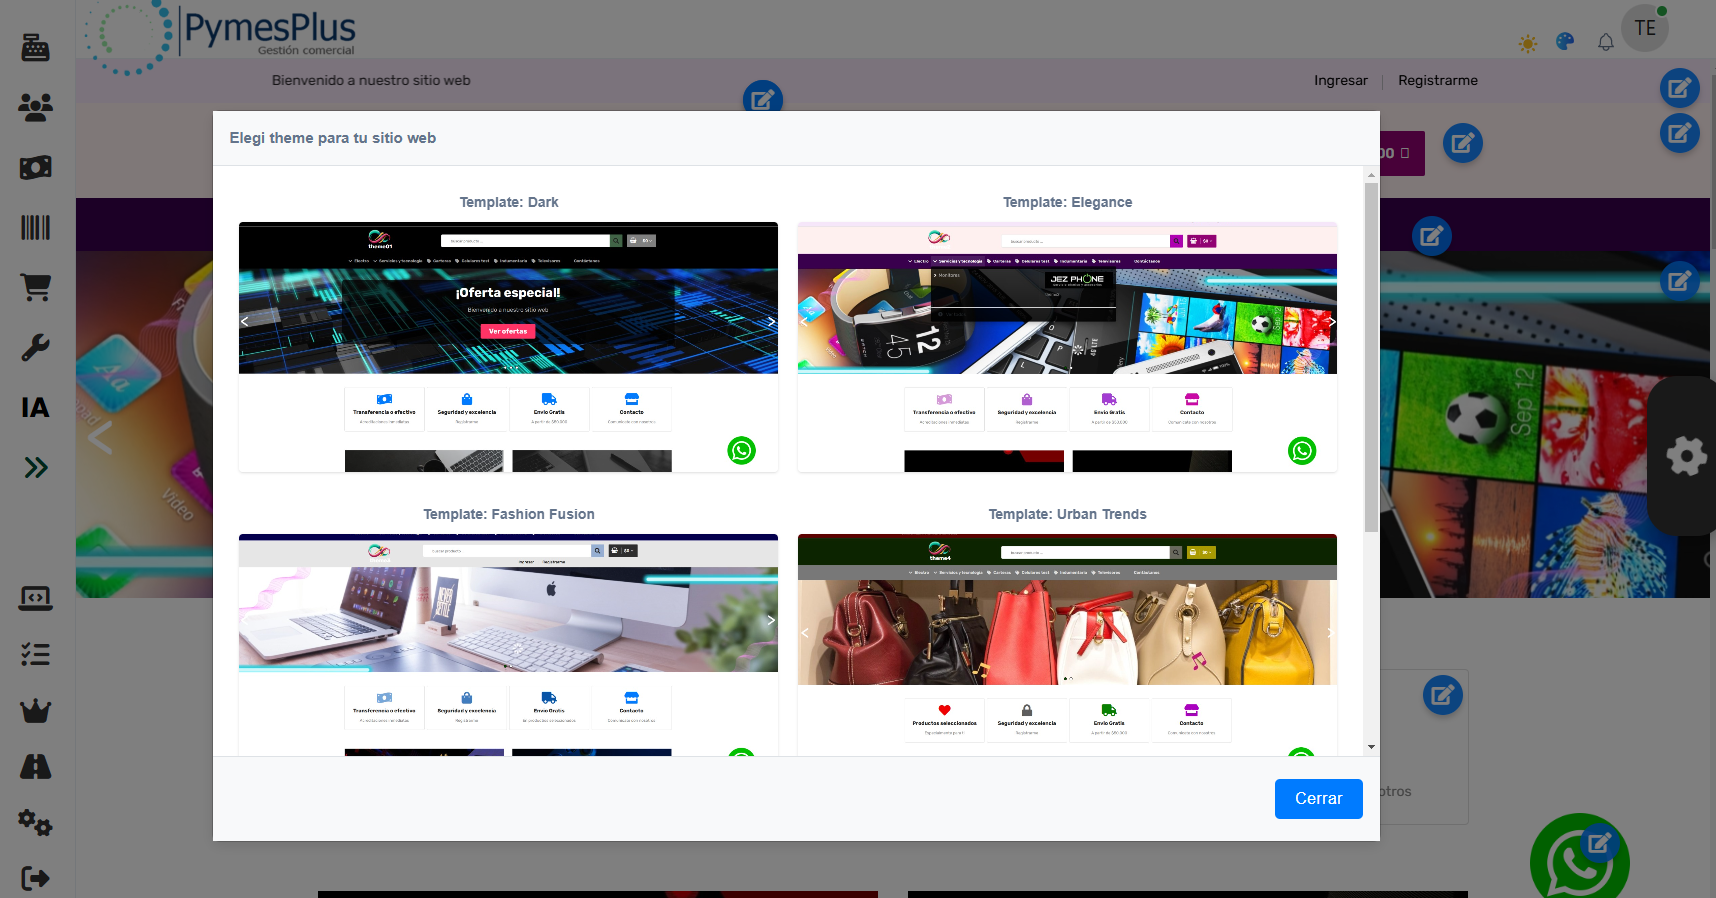Screen dimensions: 1716x898
Task: Toggle light mode with the sun icon
Action: 1527,43
